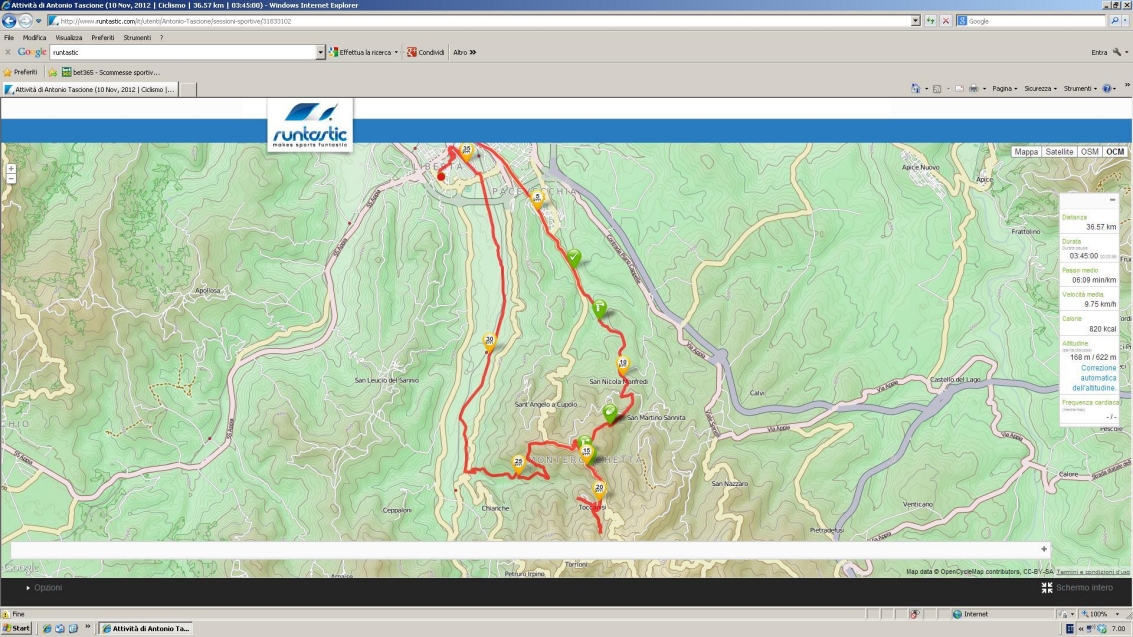Go forward with the browser Forward arrow
The height and width of the screenshot is (637, 1133).
(25, 21)
